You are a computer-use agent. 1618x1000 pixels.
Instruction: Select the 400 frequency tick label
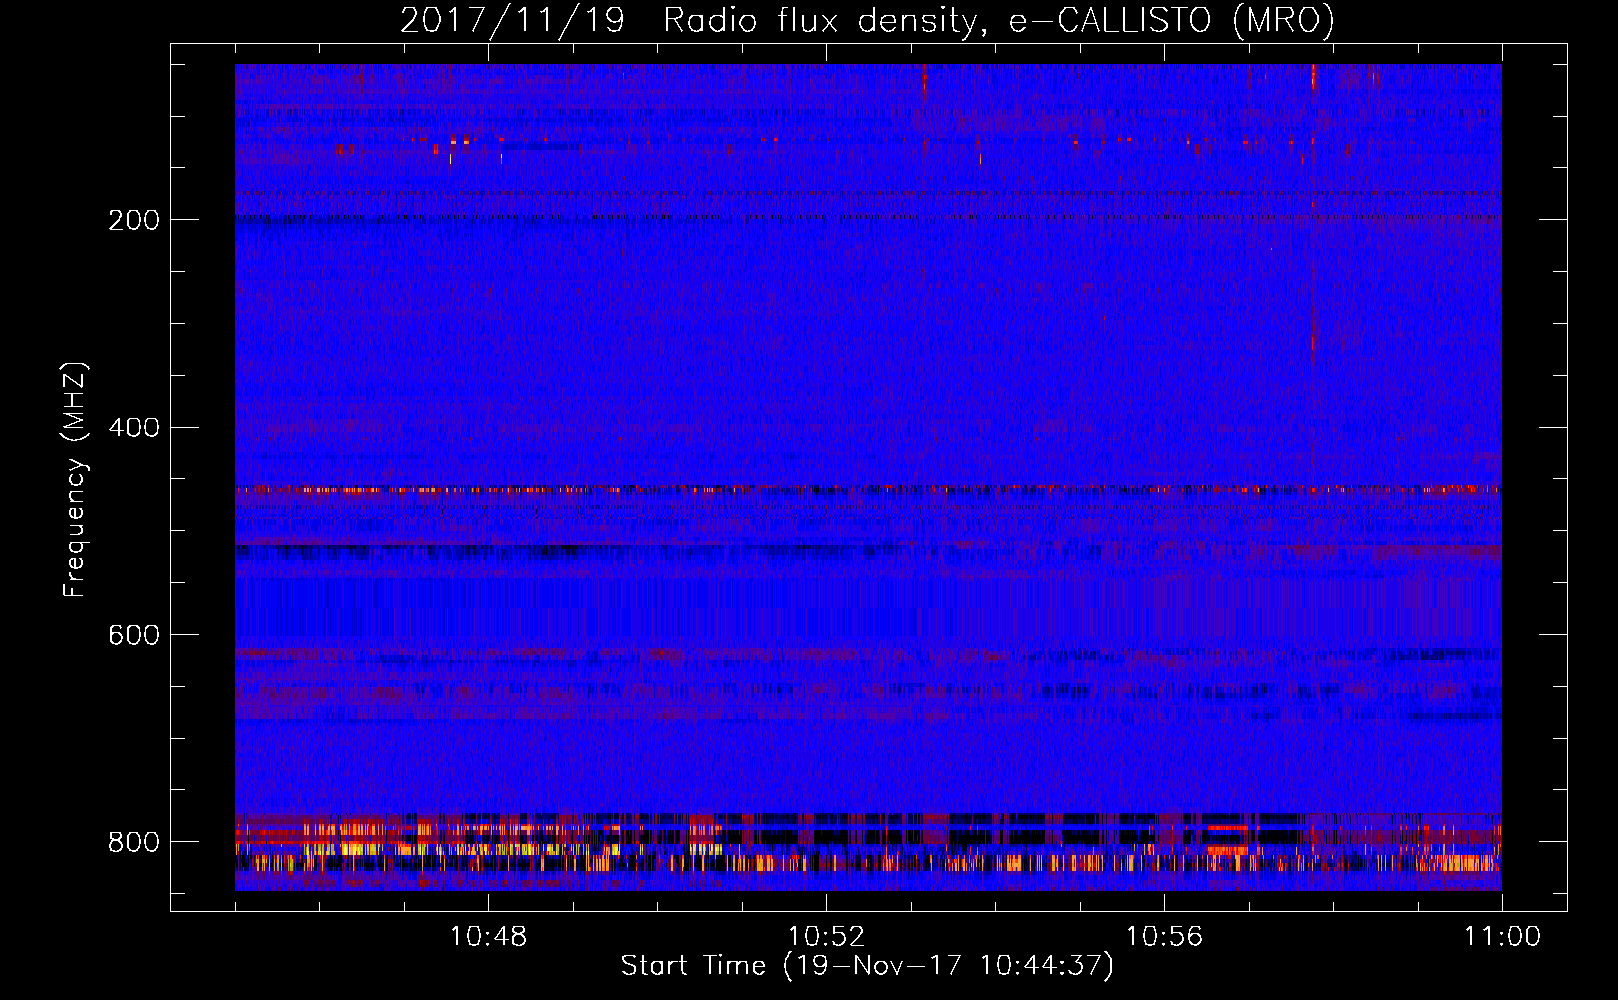pos(134,428)
